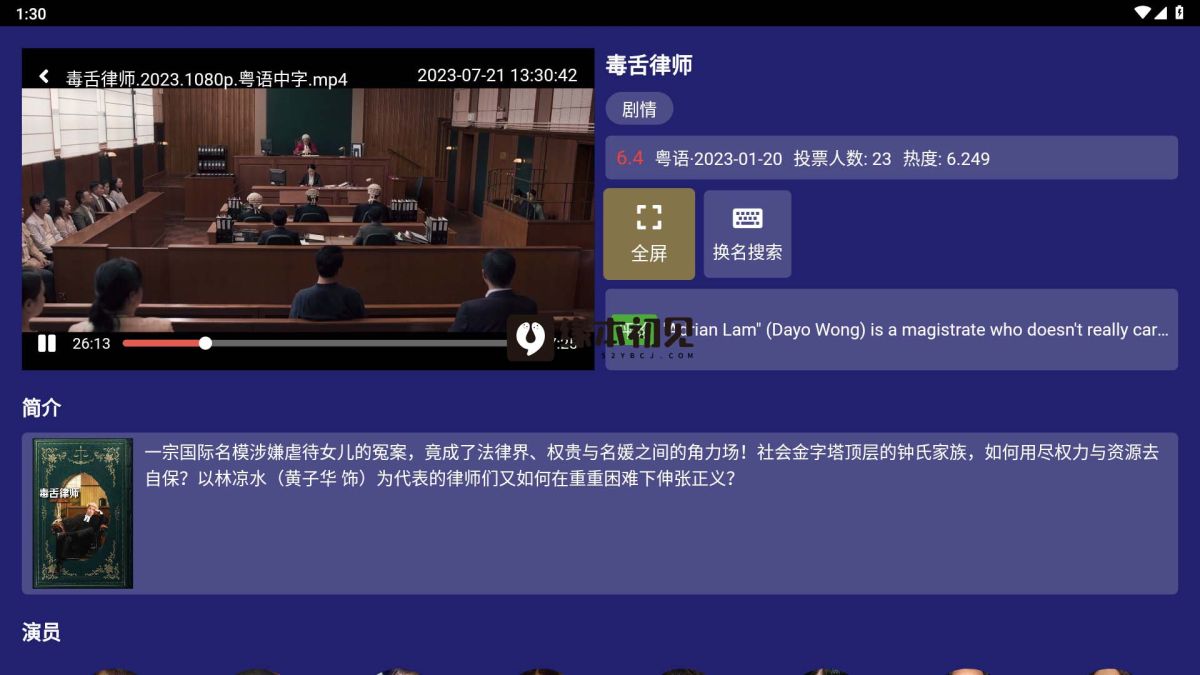Click the battery status icon
The height and width of the screenshot is (675, 1200).
[1180, 13]
